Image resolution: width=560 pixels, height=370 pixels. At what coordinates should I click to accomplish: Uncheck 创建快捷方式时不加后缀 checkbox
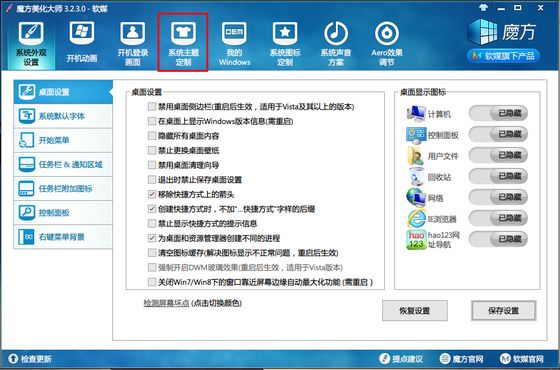click(x=152, y=209)
